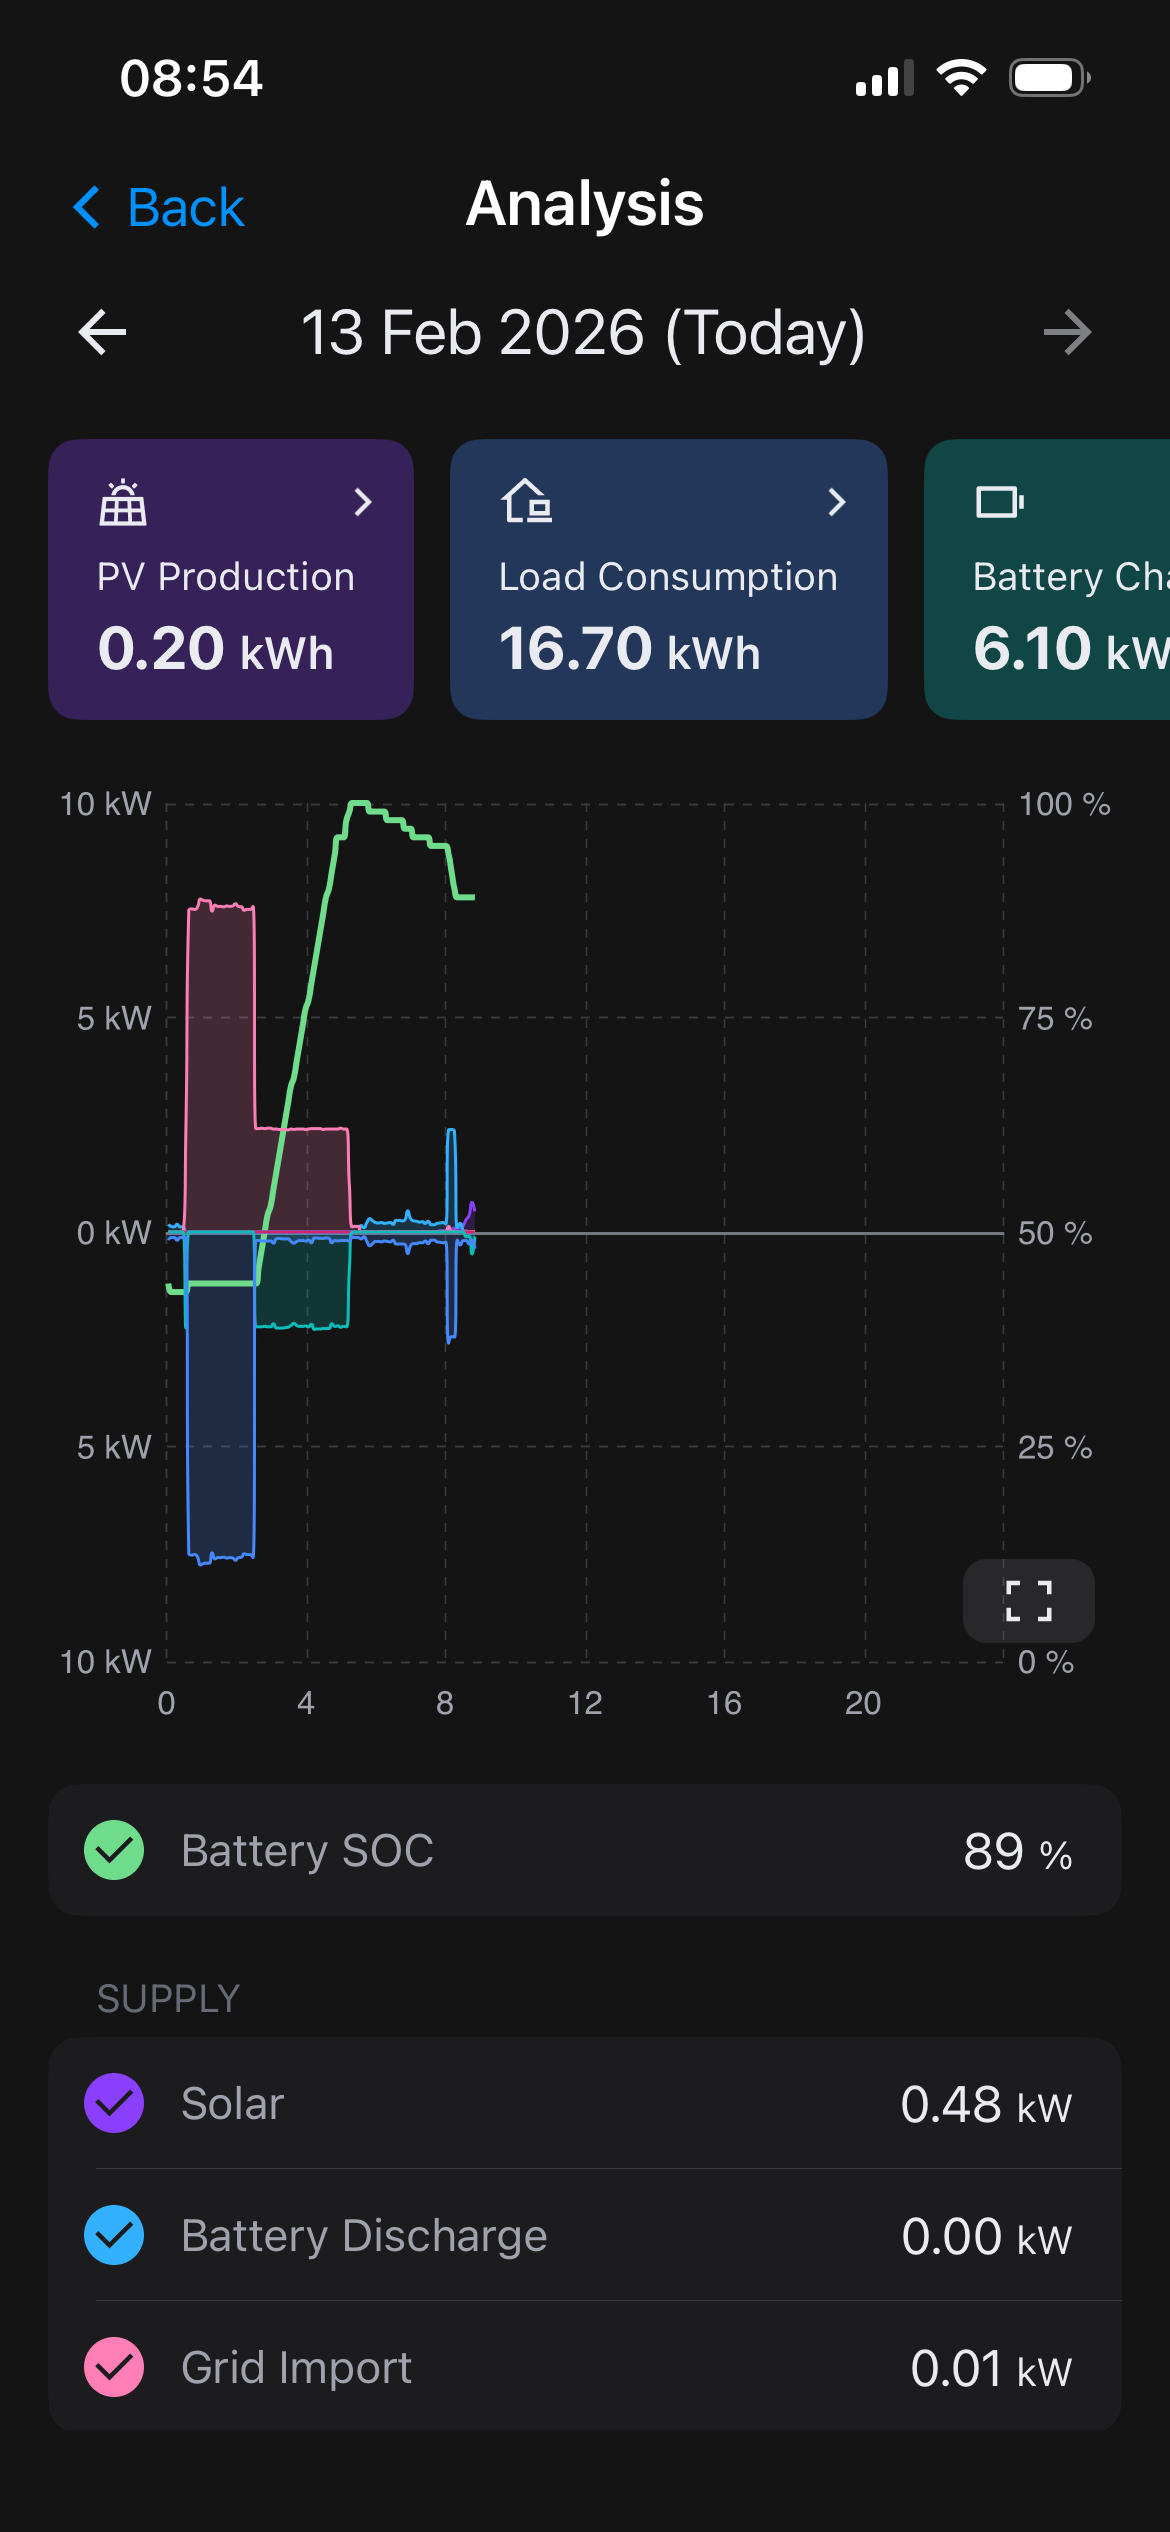This screenshot has height=2532, width=1170.
Task: Tap the battery icon on Battery Charge card
Action: tap(999, 502)
